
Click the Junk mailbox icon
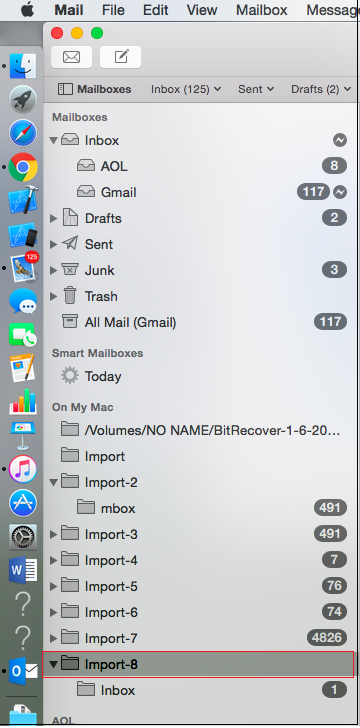[70, 270]
